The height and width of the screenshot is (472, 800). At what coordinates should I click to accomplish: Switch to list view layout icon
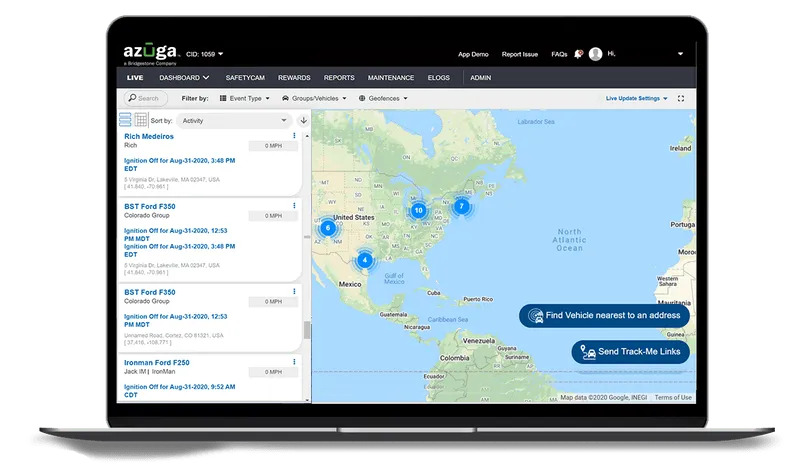coord(126,120)
